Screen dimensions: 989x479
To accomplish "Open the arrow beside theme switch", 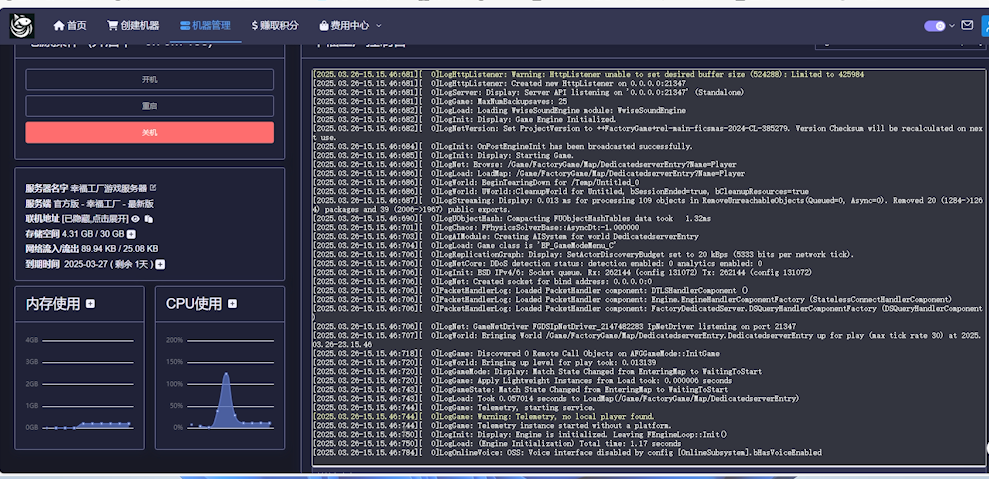I will click(952, 26).
